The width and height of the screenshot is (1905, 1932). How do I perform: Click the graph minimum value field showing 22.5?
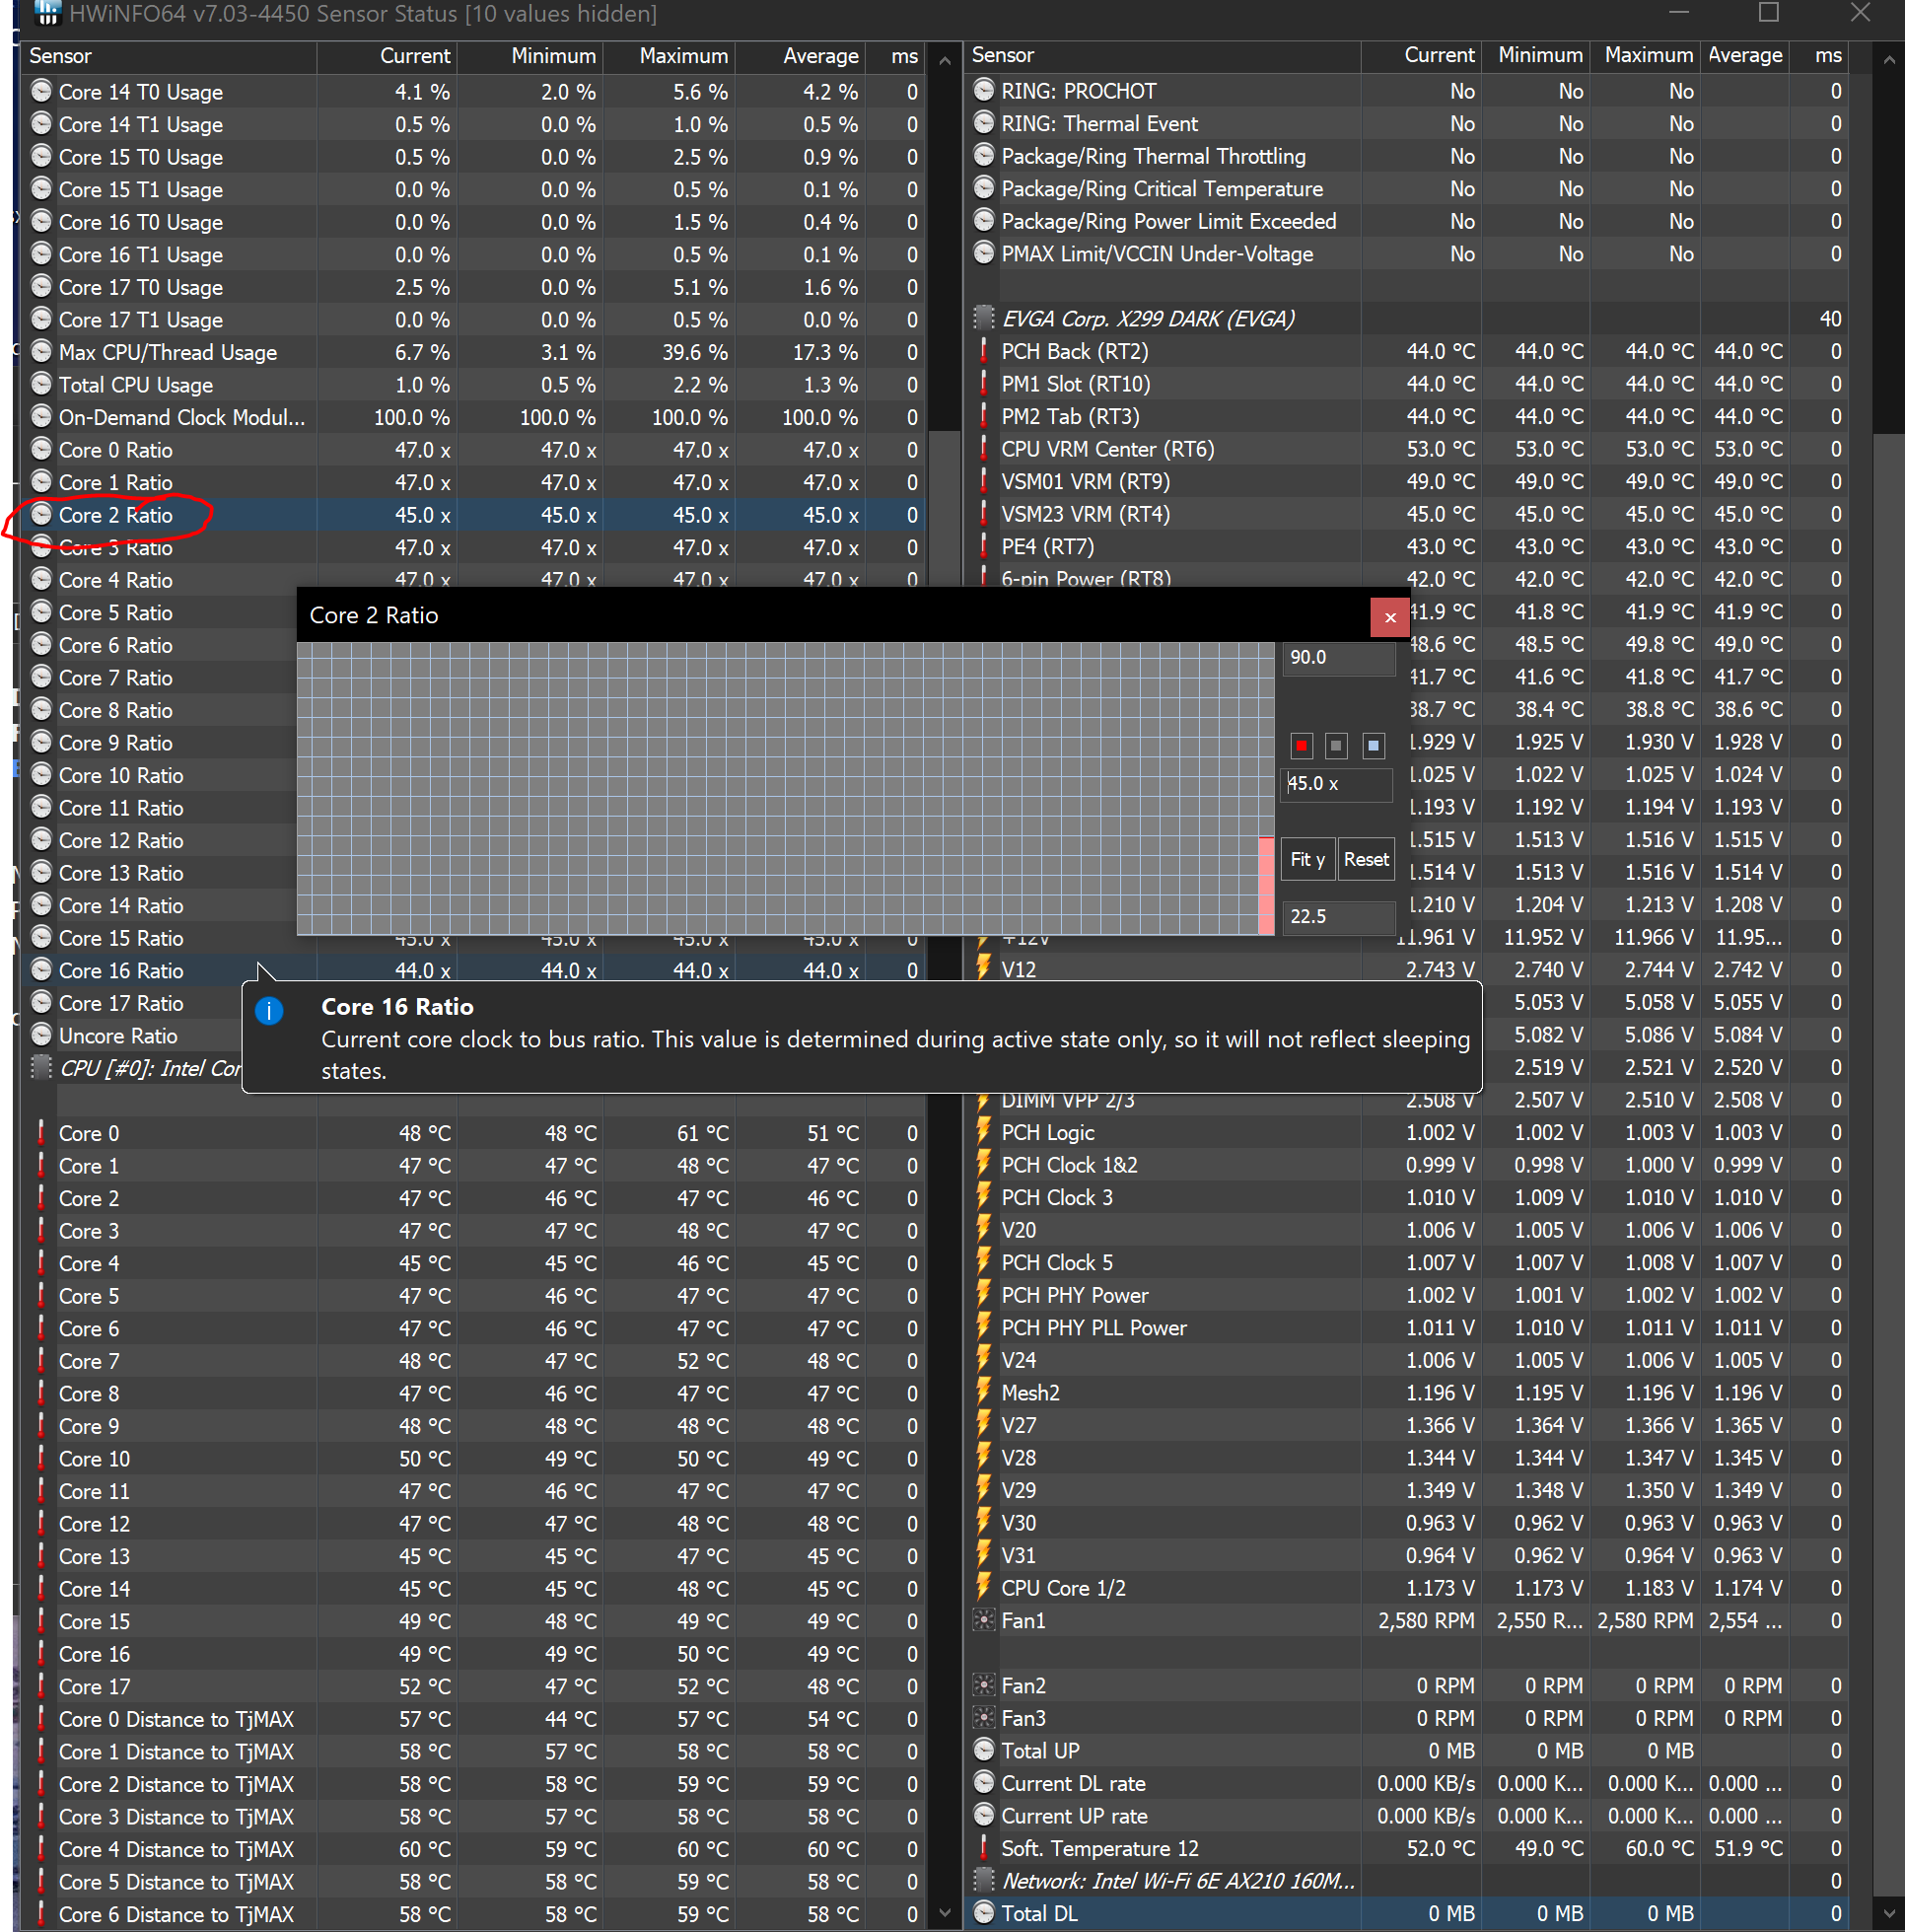pos(1338,916)
